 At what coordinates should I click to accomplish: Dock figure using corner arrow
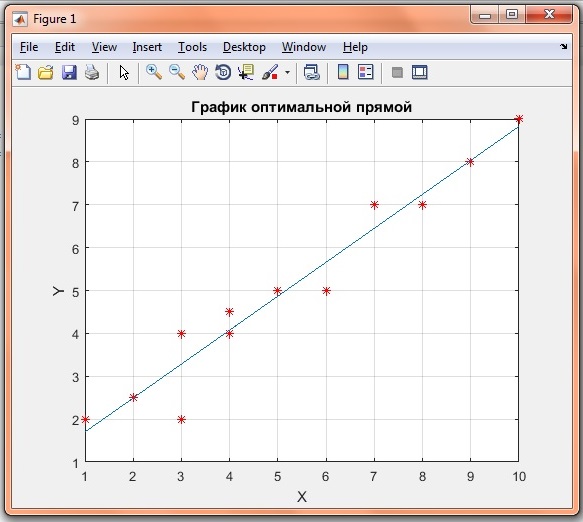coord(564,46)
